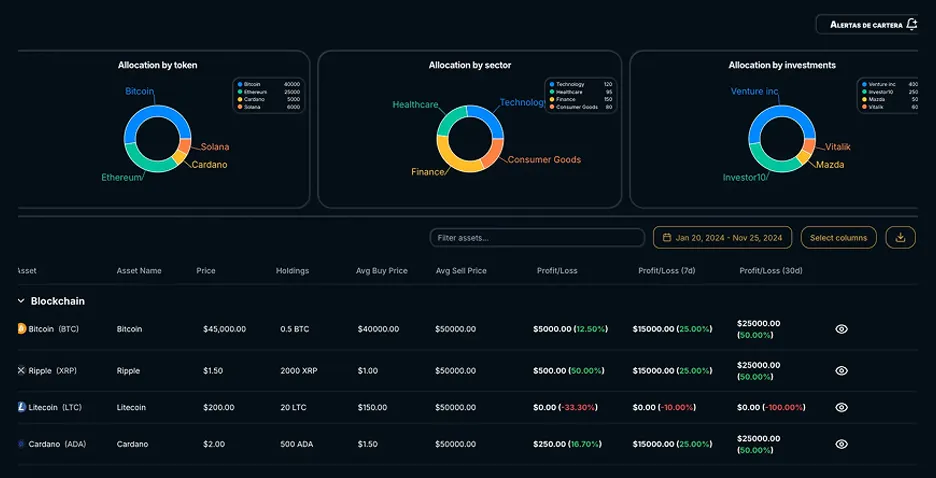Click the Avg Buy Price column header
The image size is (936, 478).
click(382, 271)
